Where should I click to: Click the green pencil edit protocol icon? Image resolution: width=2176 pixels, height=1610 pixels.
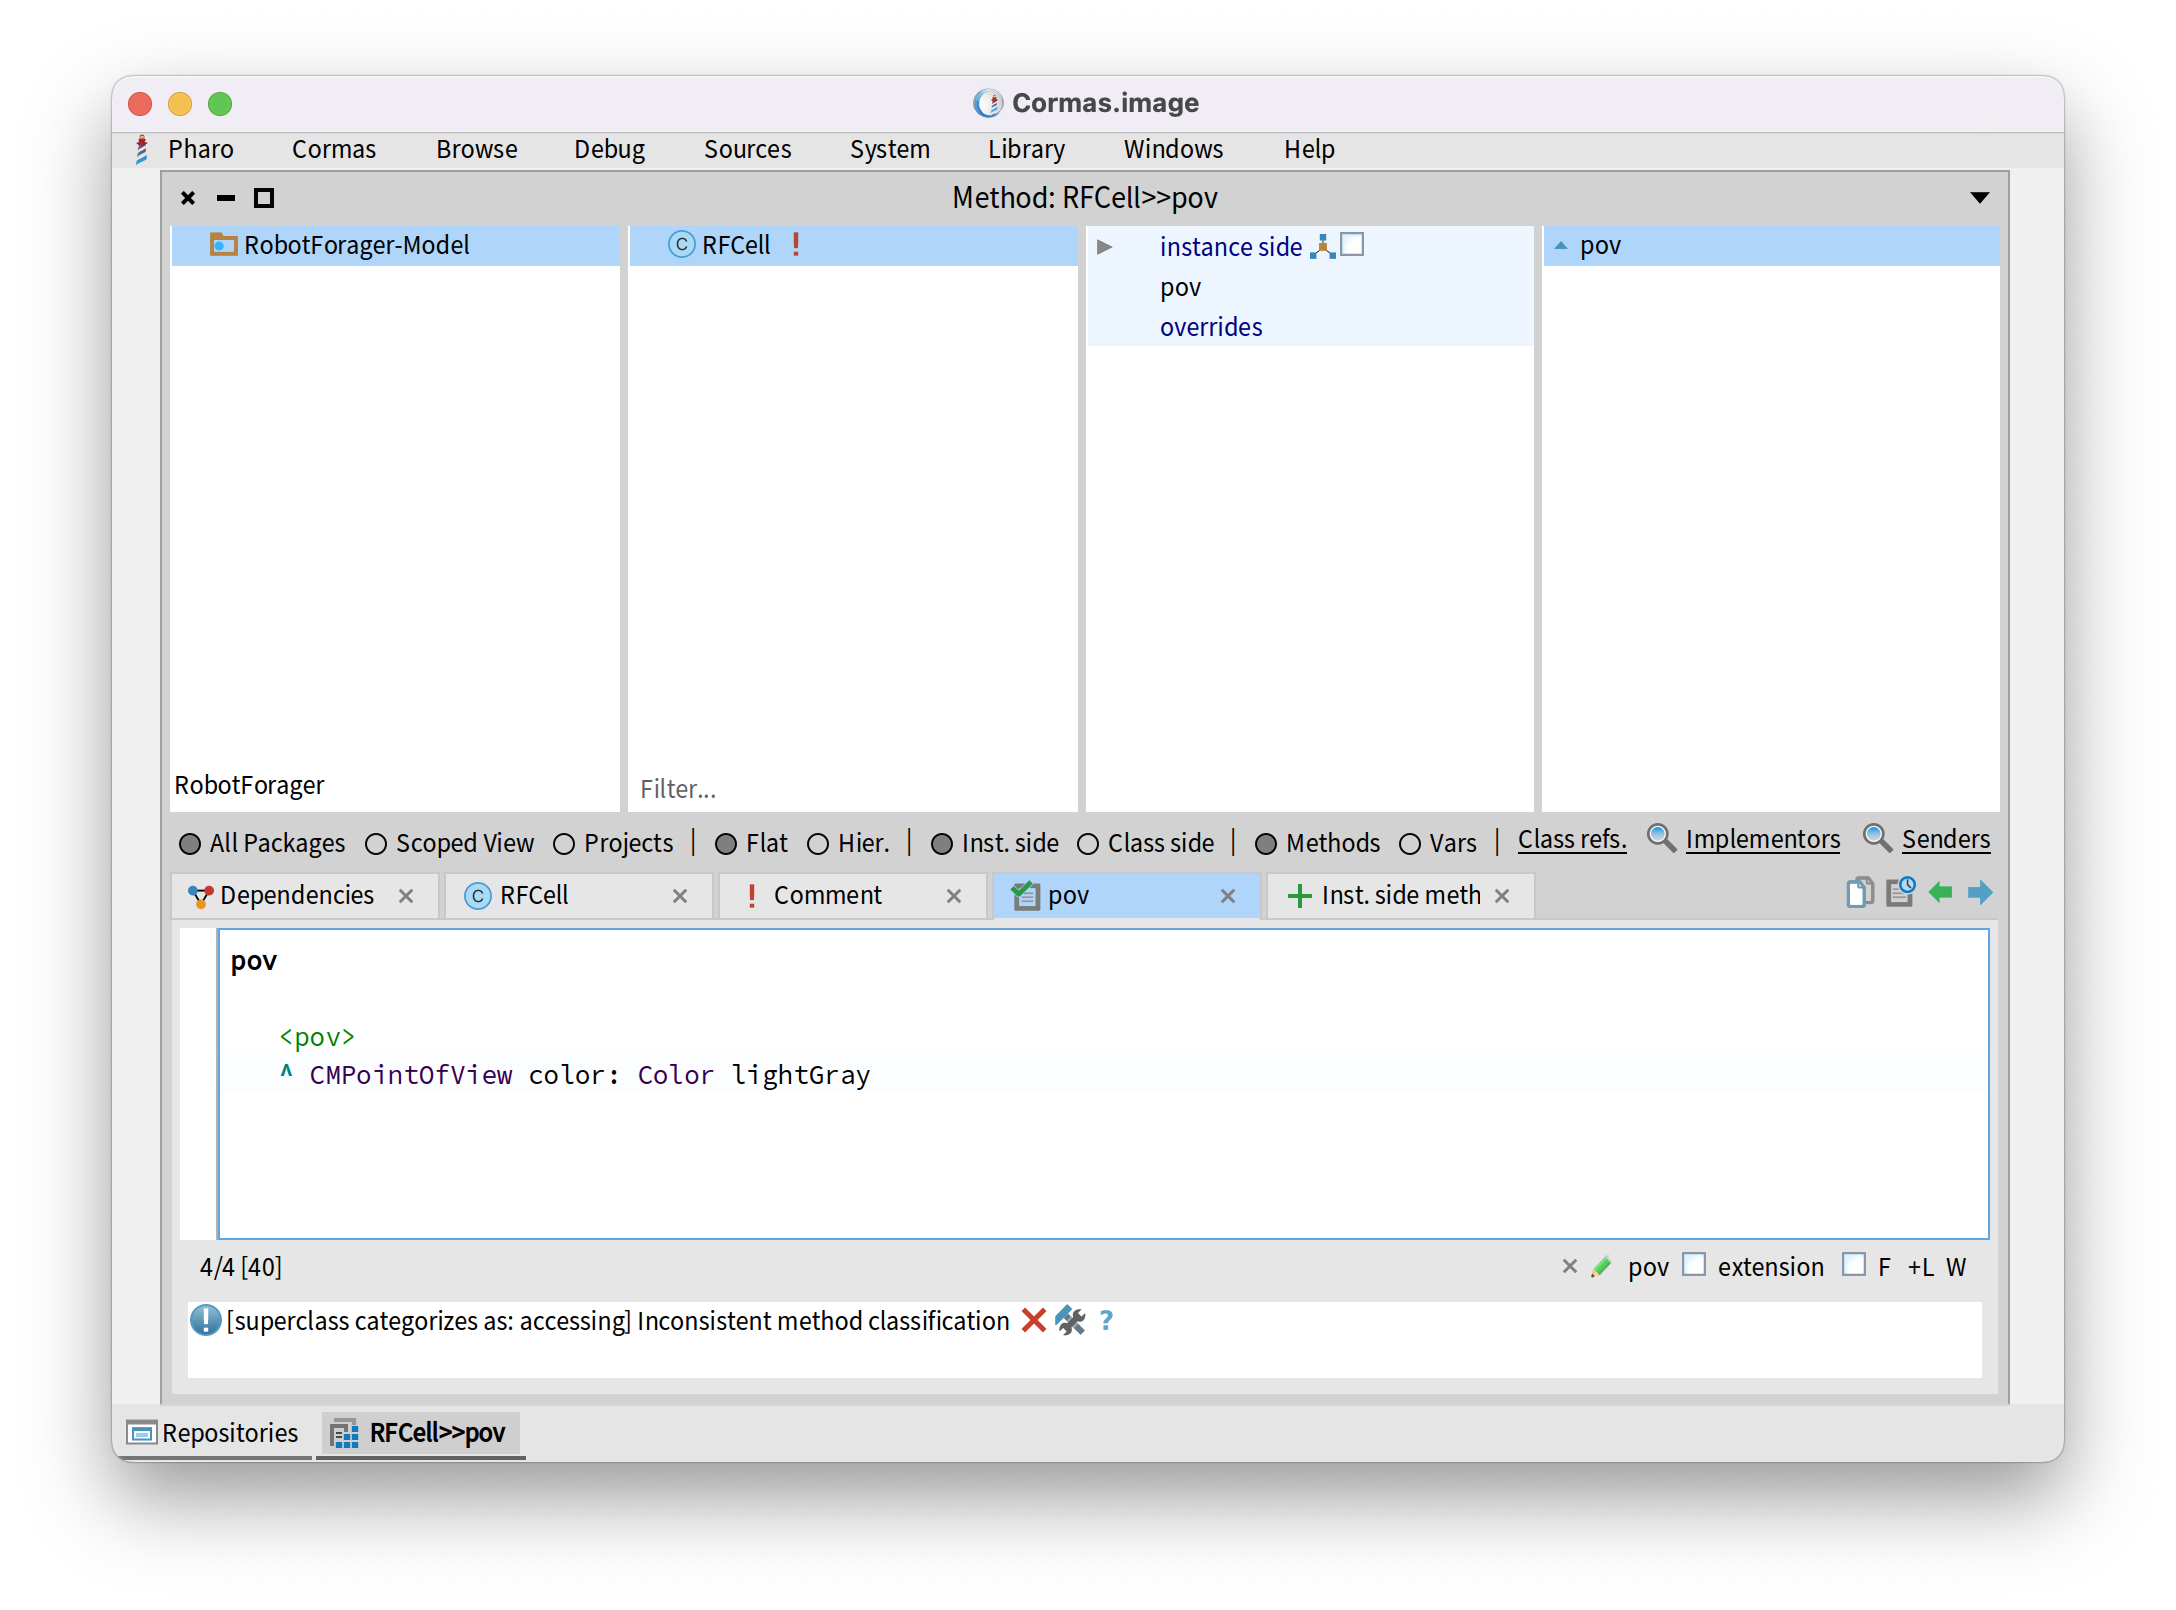[x=1601, y=1267]
